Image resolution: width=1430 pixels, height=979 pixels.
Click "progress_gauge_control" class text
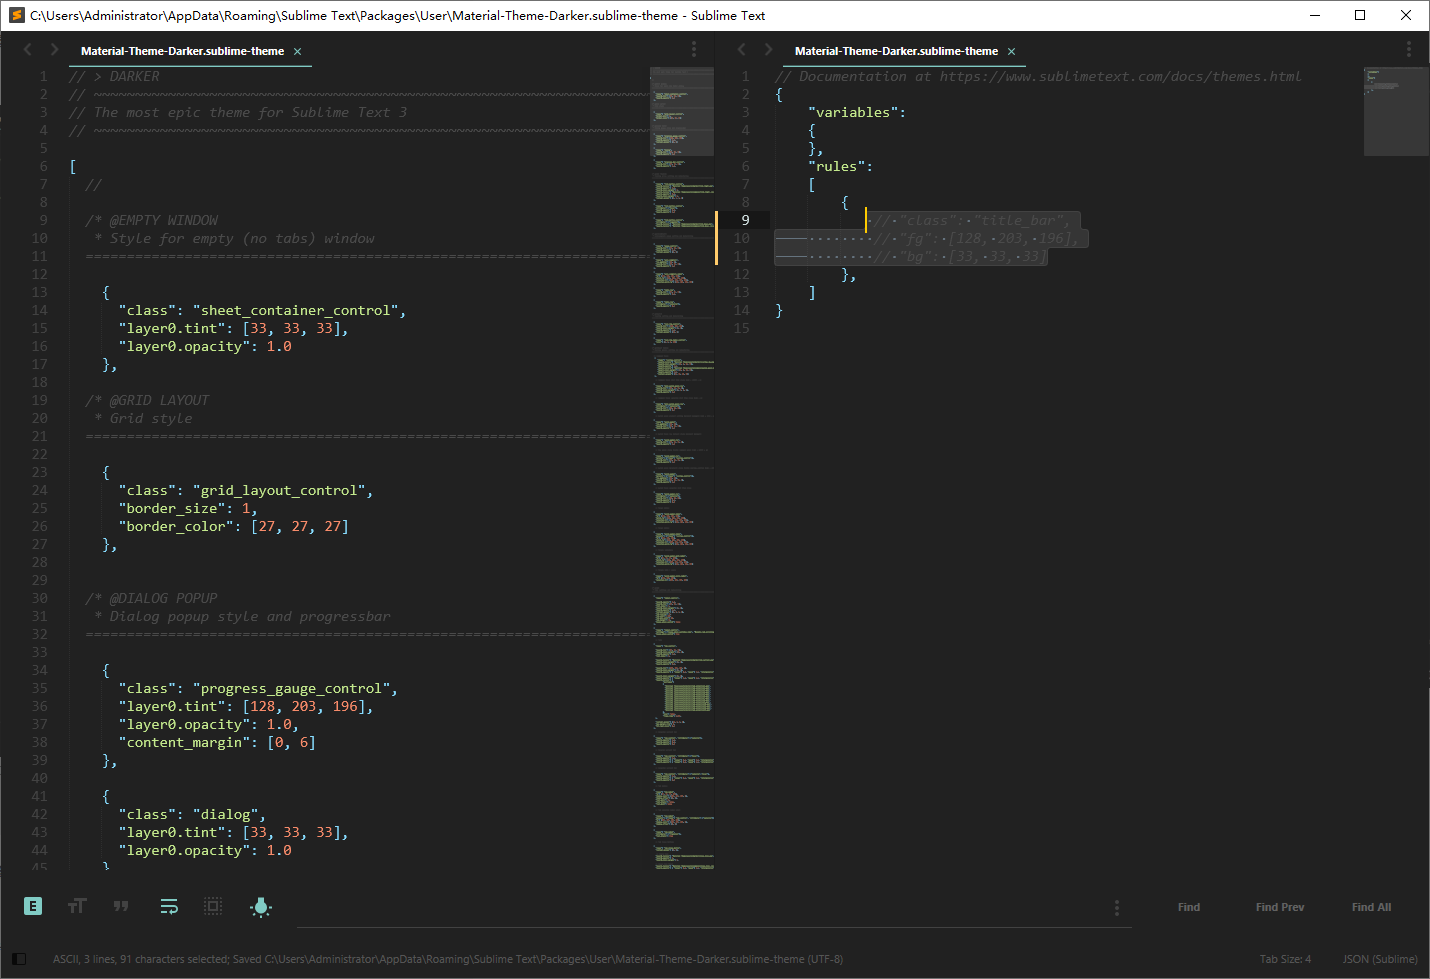pos(292,688)
